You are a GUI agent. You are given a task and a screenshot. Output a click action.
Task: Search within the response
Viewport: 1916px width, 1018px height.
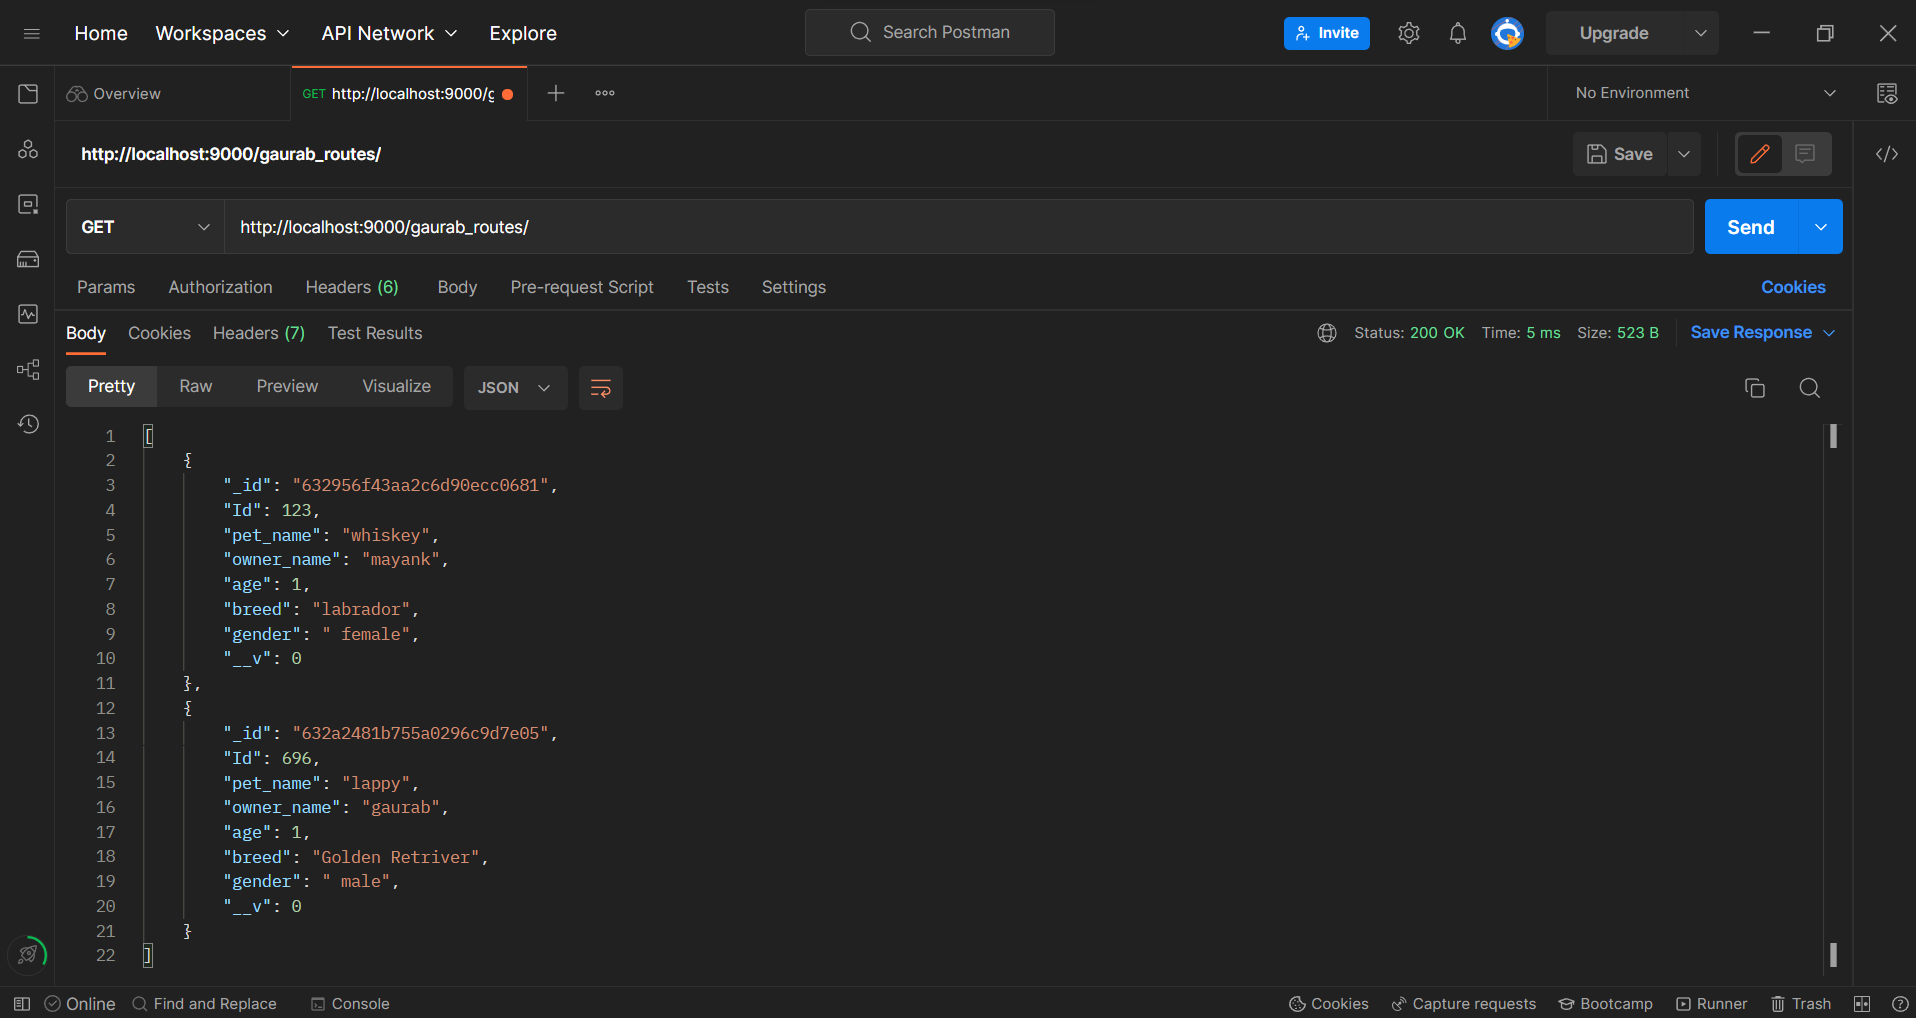click(1809, 387)
